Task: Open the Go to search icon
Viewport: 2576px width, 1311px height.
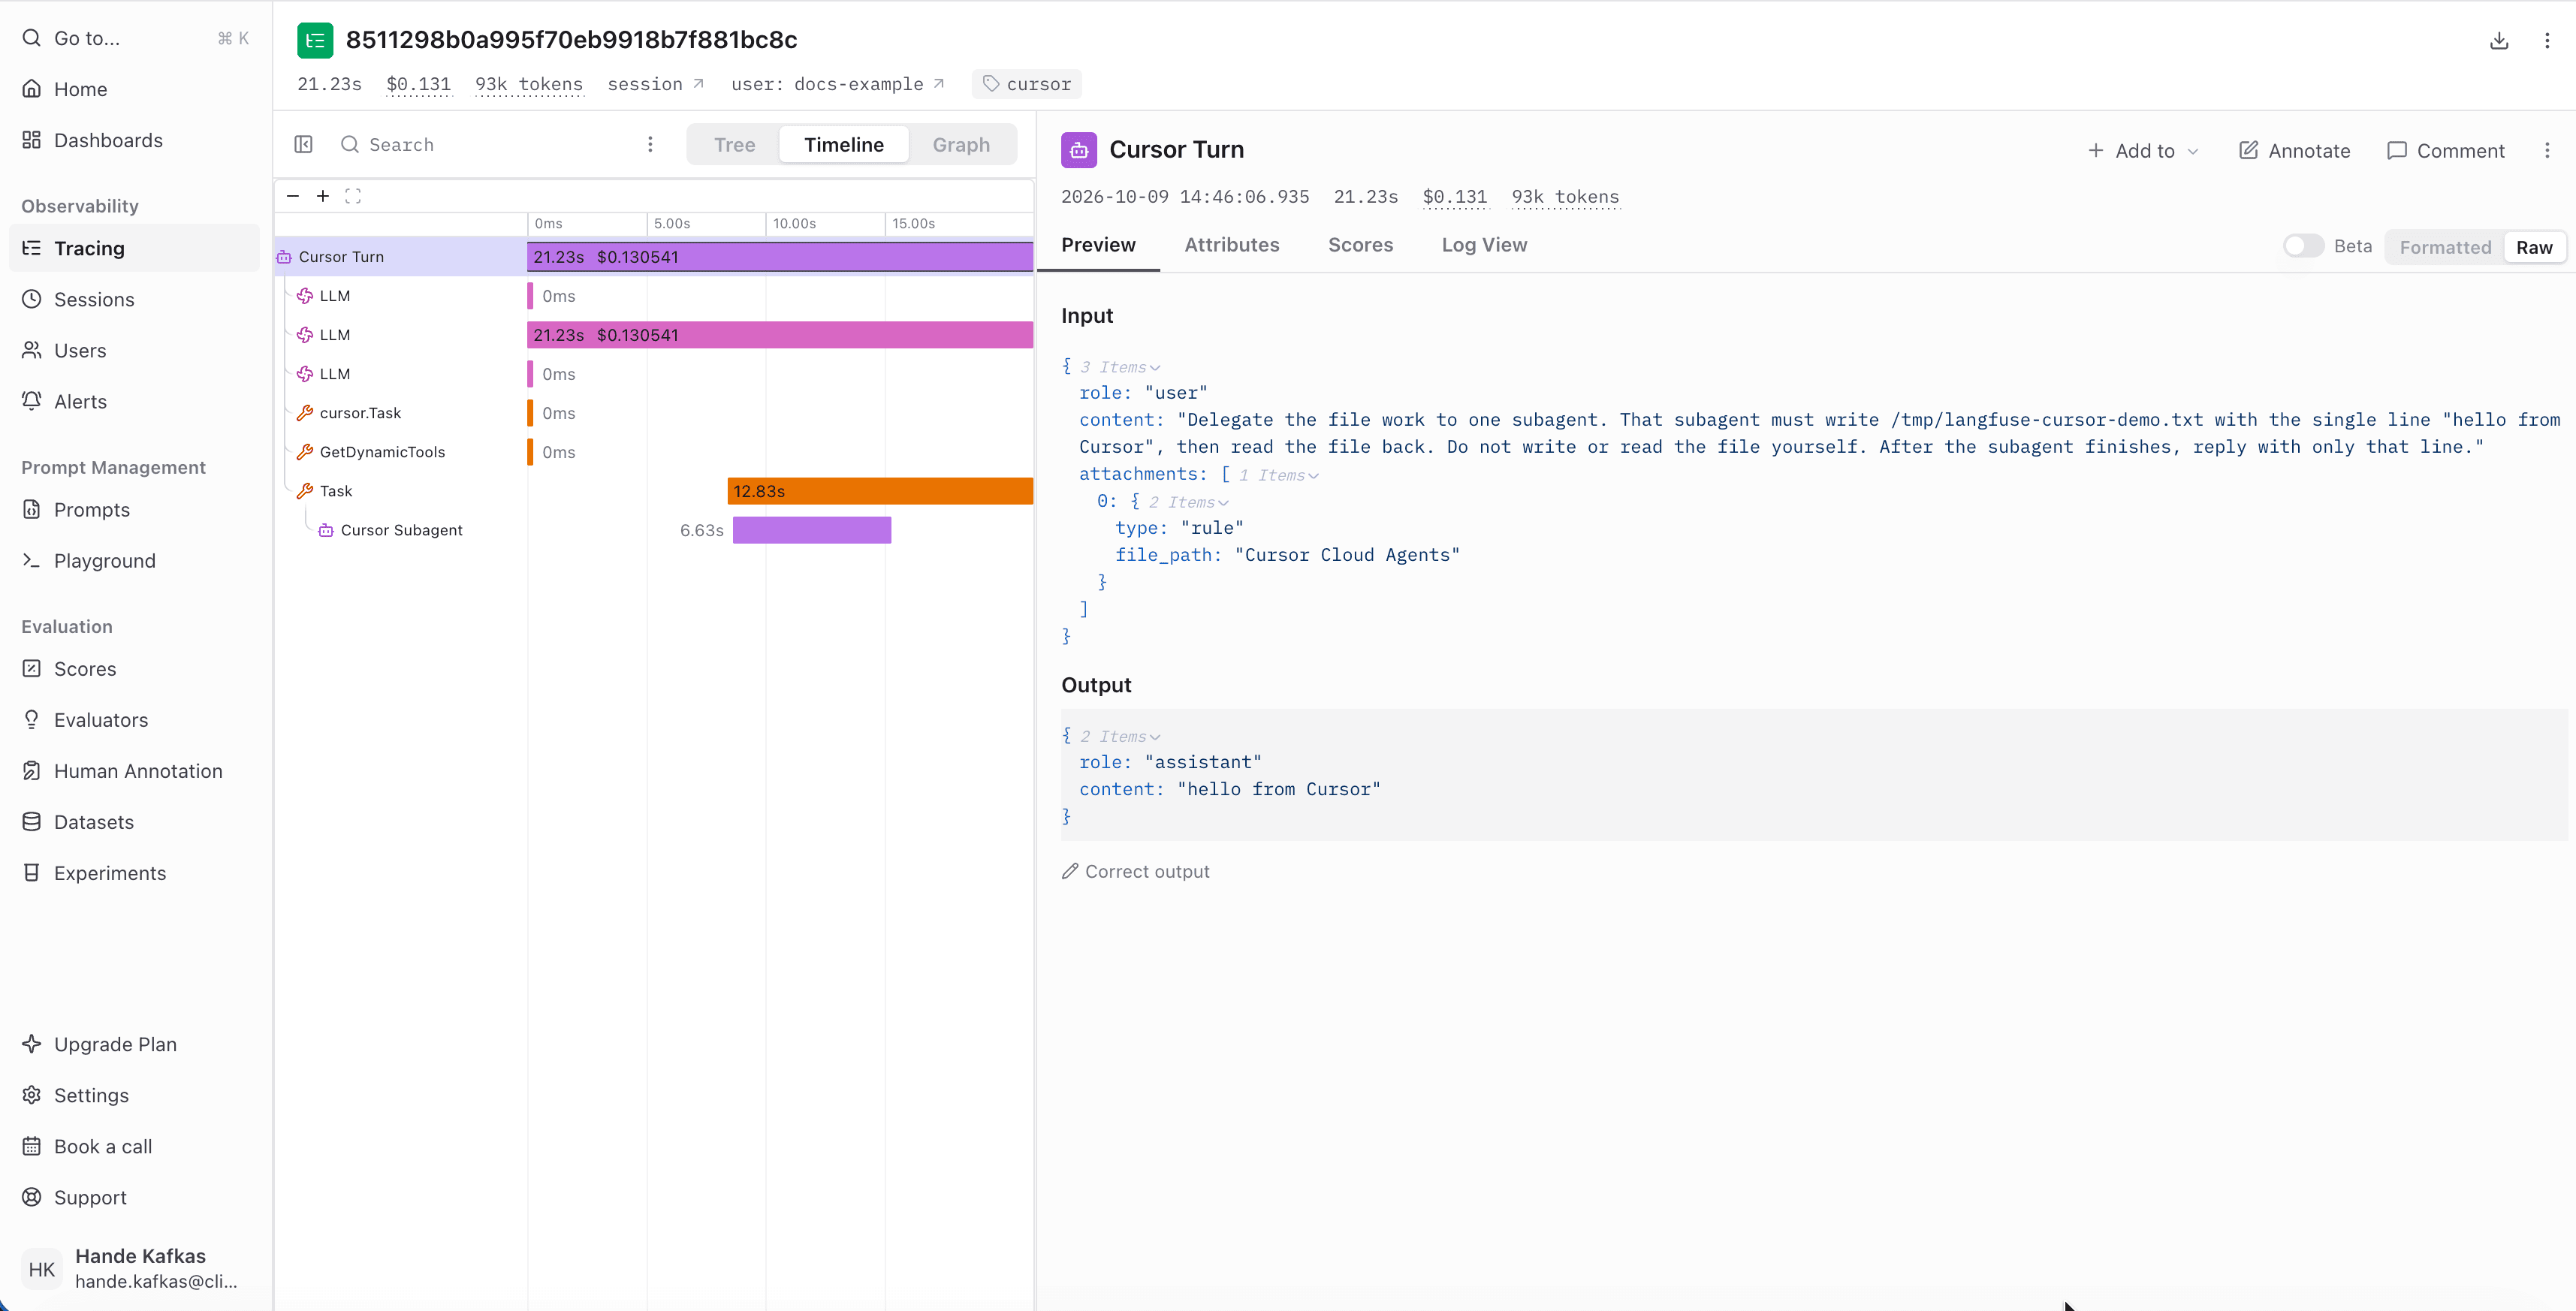Action: tap(32, 38)
